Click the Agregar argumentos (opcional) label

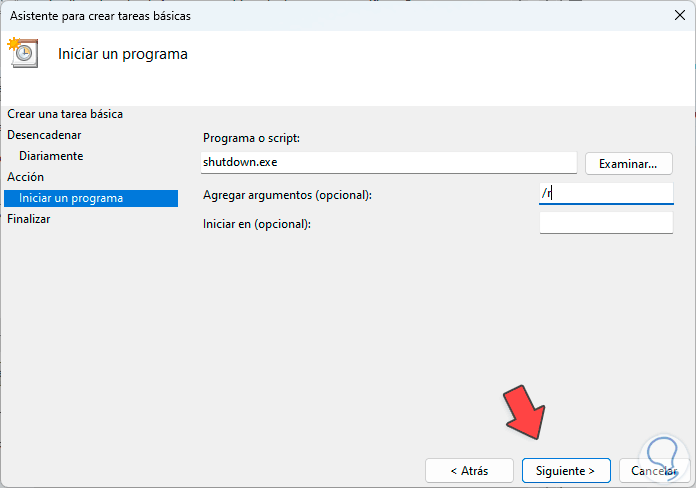point(287,195)
